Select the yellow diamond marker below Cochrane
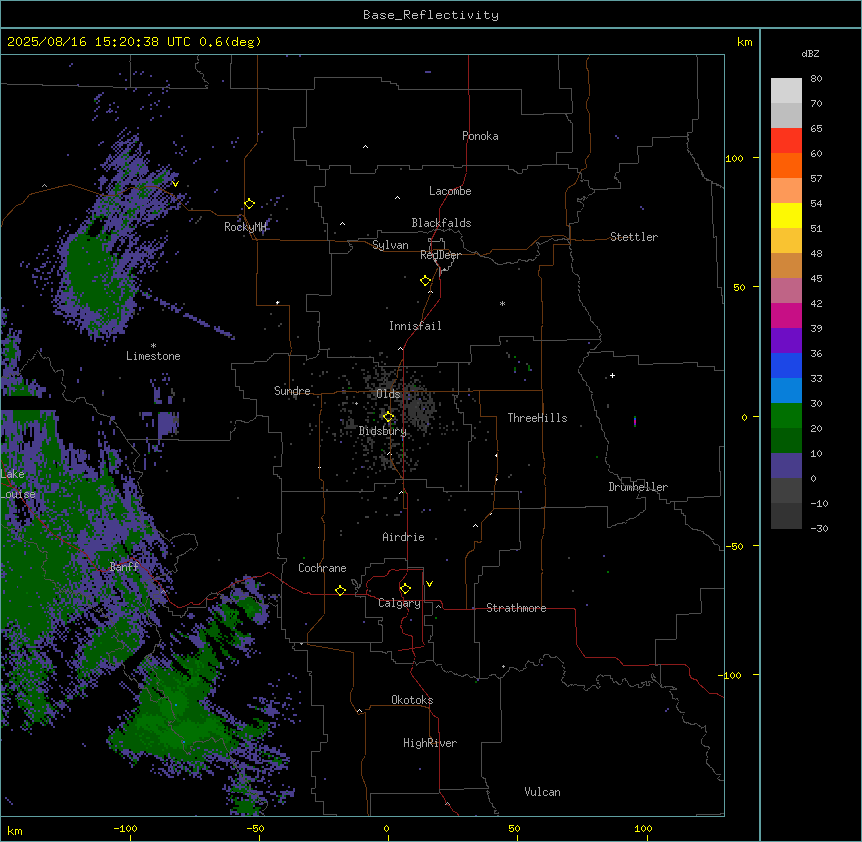Viewport: 862px width, 842px height. click(340, 590)
